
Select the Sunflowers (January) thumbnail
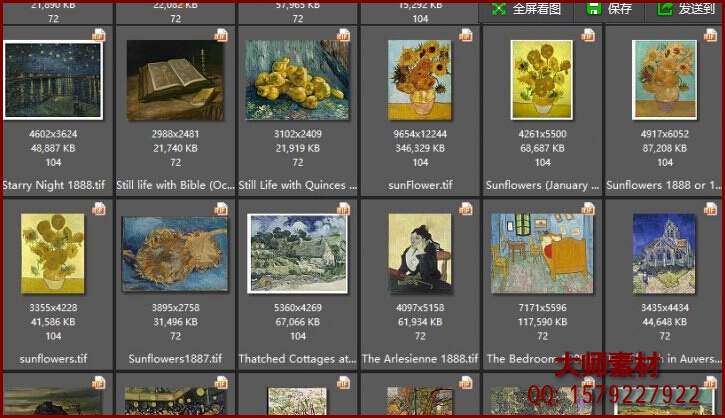tap(542, 80)
